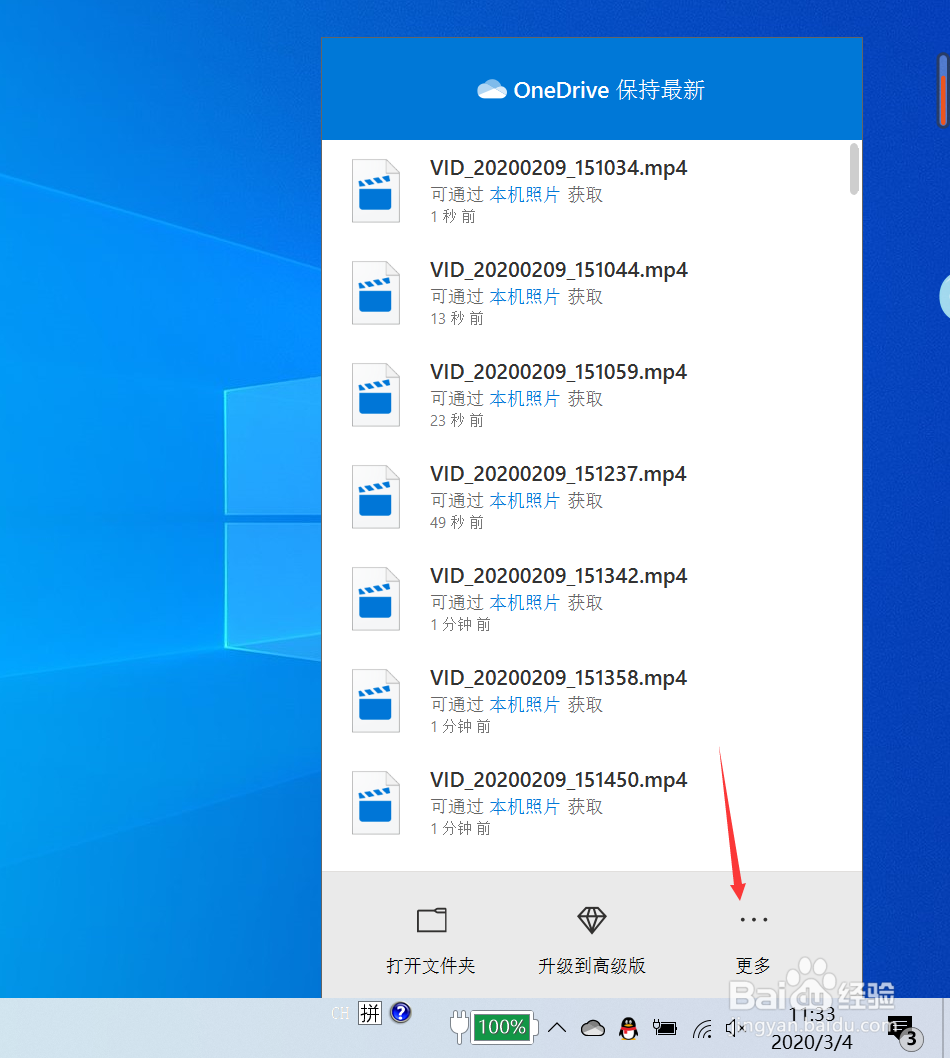Screen dimensions: 950x1058
Task: Click the muted speaker volume icon
Action: coord(735,1028)
